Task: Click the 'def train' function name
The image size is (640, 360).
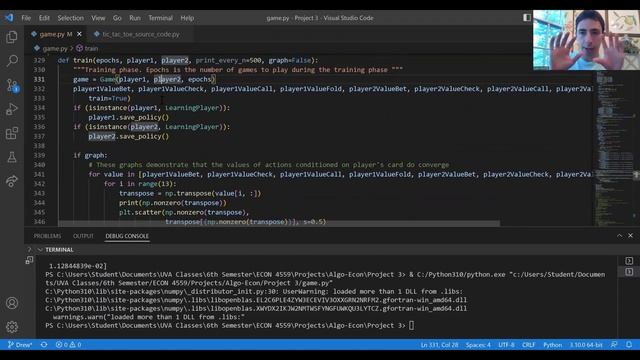Action: pyautogui.click(x=83, y=60)
